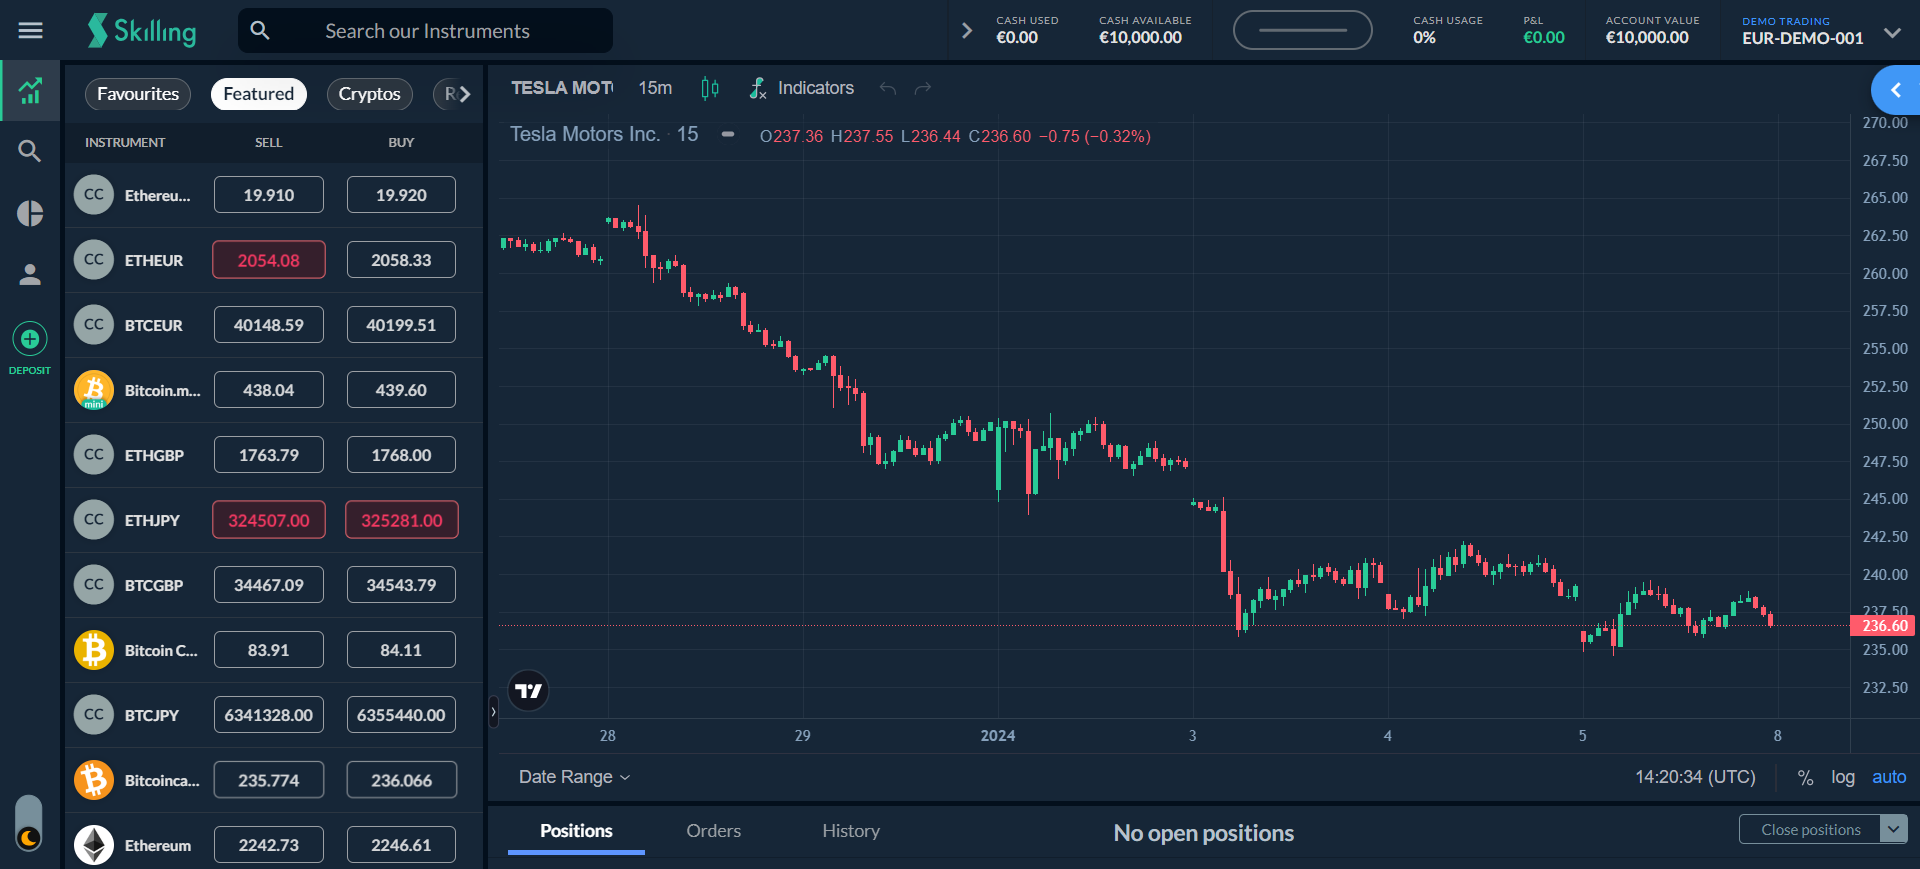Buy ETHJPY at 325281.00

click(x=402, y=520)
